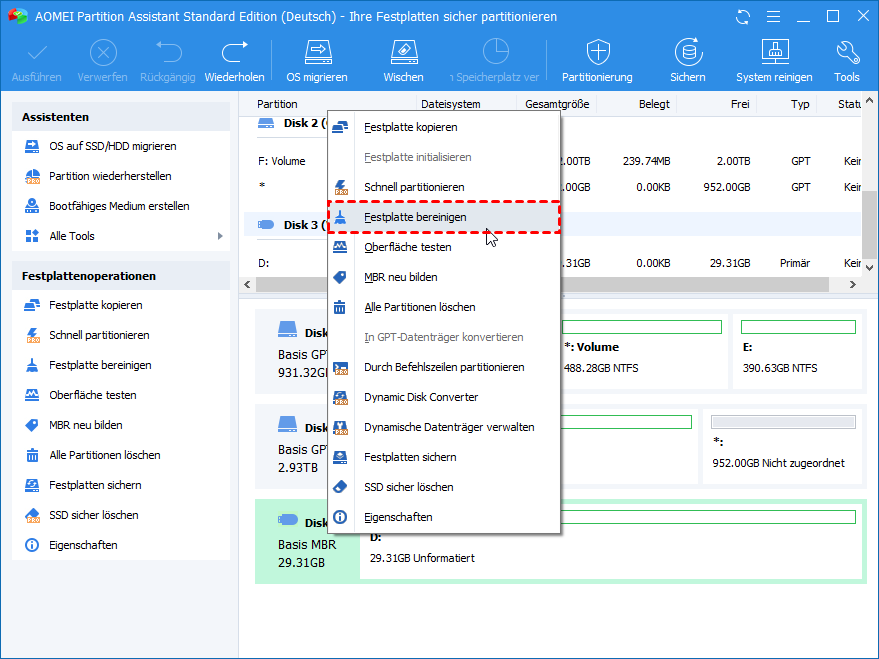Click the up arrow of the vertical scrollbar
The width and height of the screenshot is (879, 659).
(x=869, y=101)
